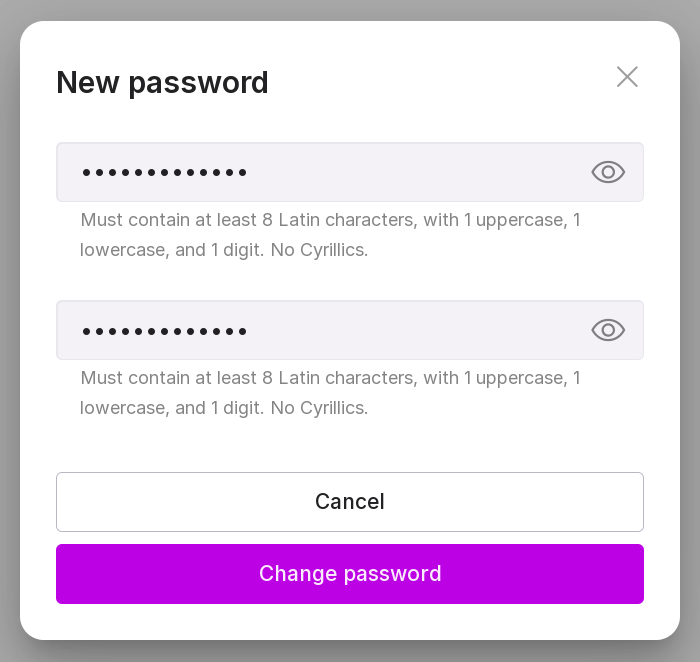
Task: Show the first password field's characters
Action: pyautogui.click(x=608, y=172)
